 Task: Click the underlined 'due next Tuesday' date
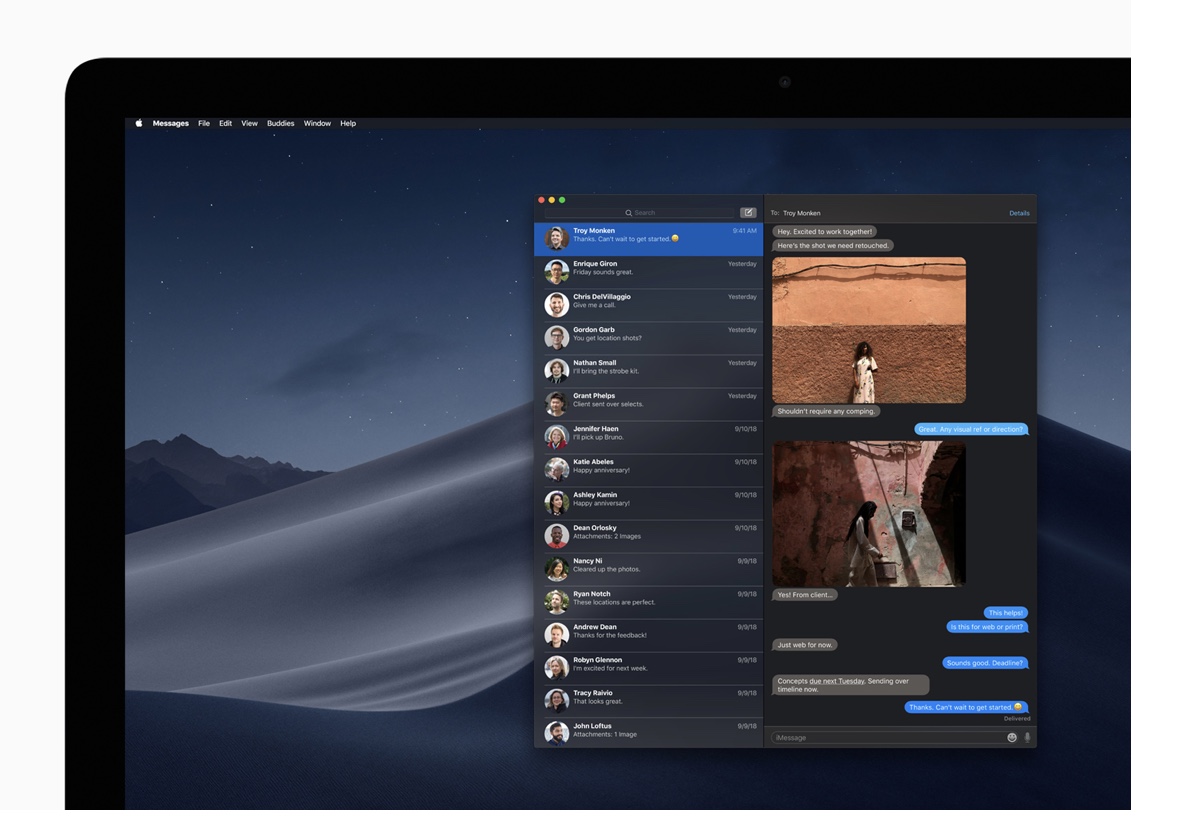point(836,681)
